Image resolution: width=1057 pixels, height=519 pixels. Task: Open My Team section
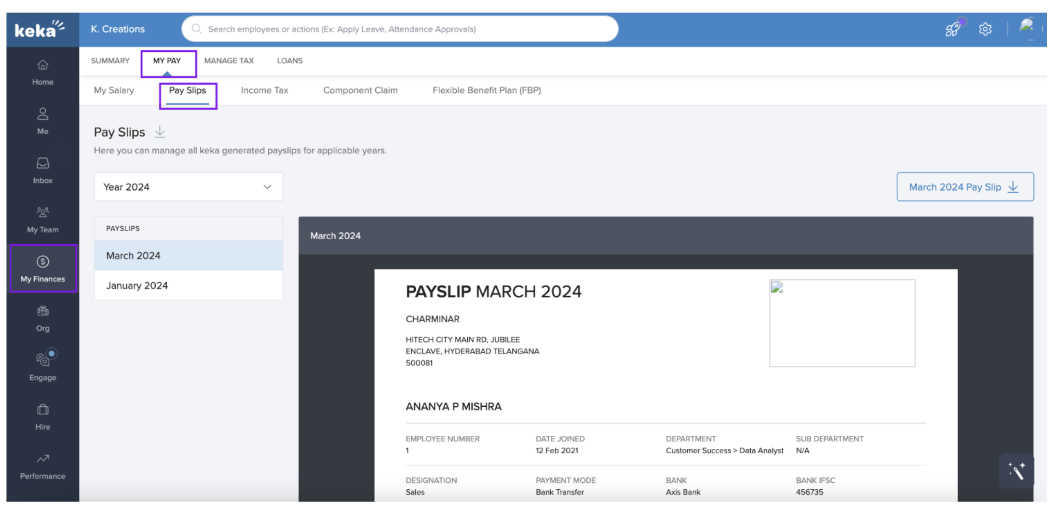point(43,219)
